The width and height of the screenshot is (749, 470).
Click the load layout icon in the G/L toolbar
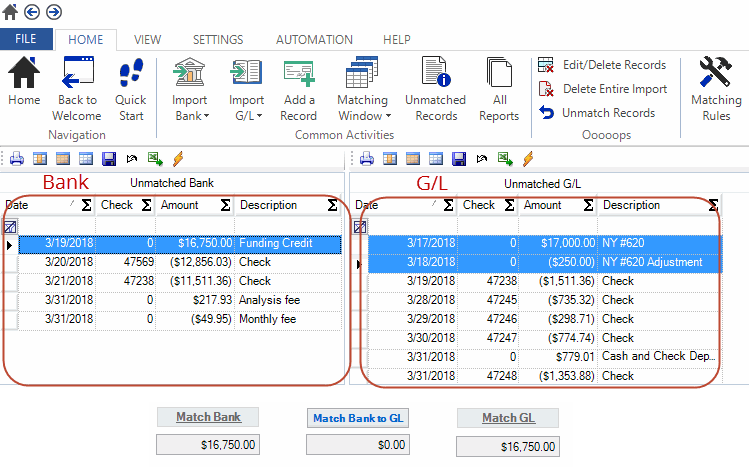pyautogui.click(x=482, y=159)
